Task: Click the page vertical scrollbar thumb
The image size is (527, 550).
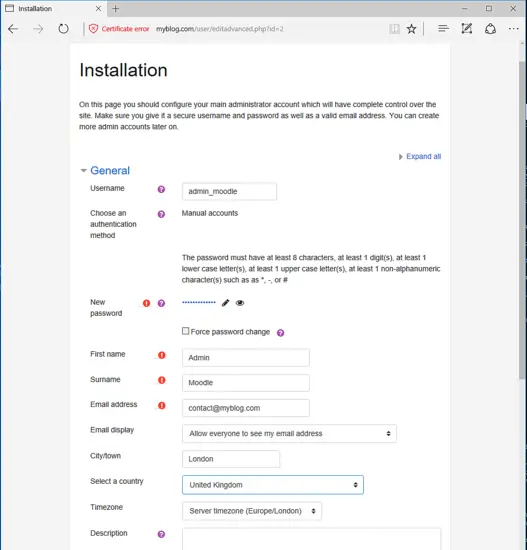Action: 523,220
